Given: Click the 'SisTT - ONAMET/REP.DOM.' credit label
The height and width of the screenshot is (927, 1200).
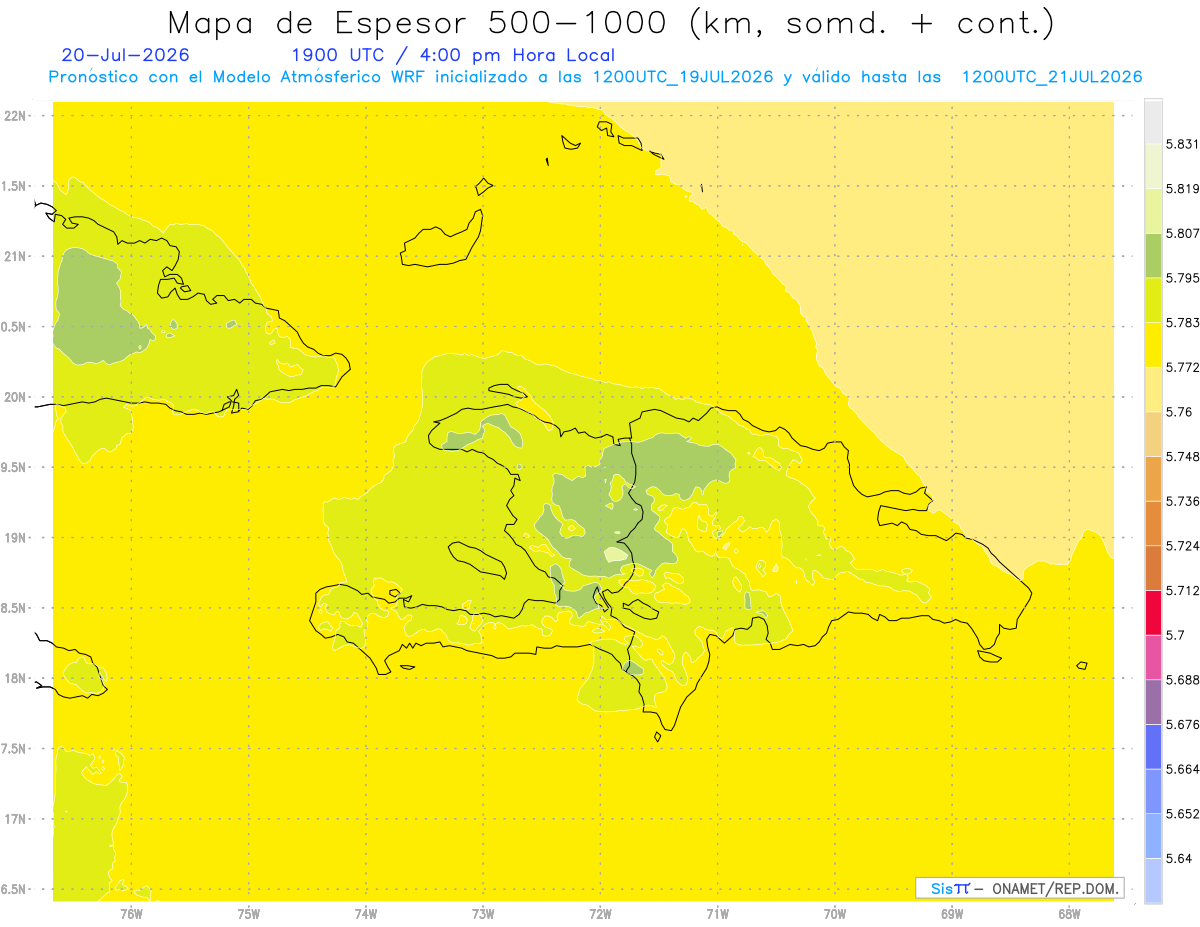Looking at the screenshot, I should (1019, 888).
